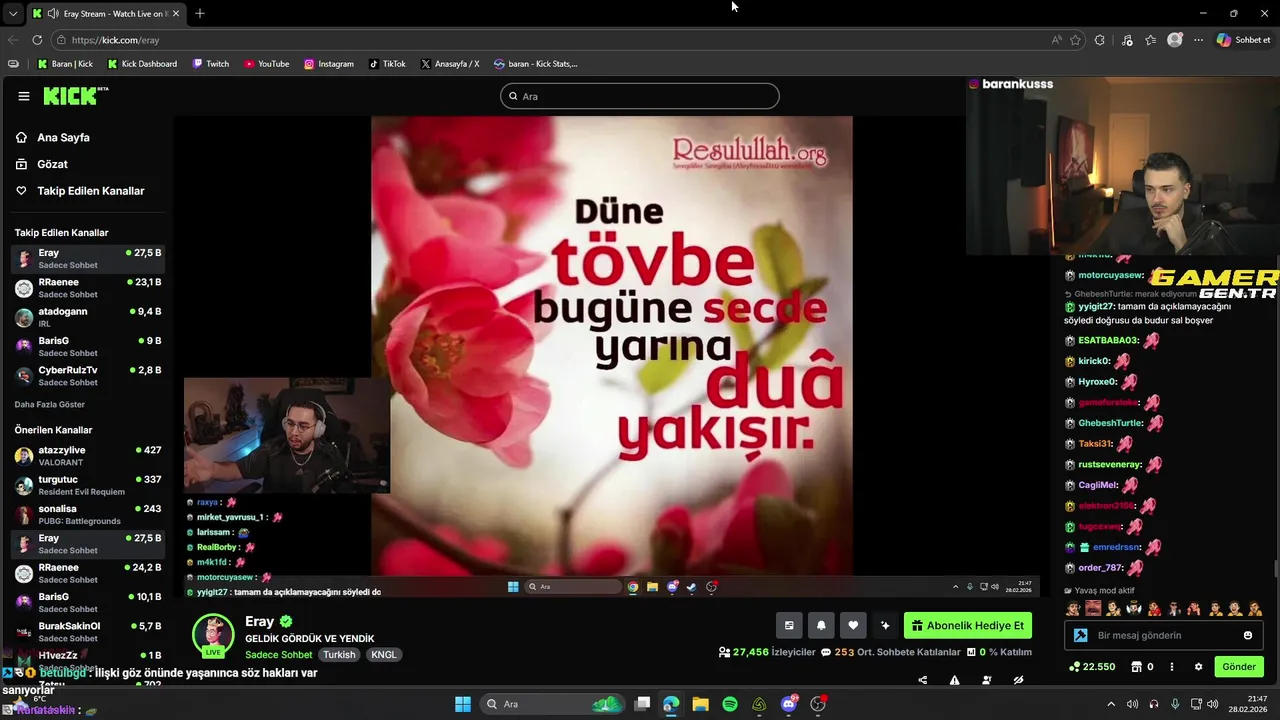Open Anasayfa / X bookmark
Image resolution: width=1280 pixels, height=720 pixels.
[x=450, y=64]
